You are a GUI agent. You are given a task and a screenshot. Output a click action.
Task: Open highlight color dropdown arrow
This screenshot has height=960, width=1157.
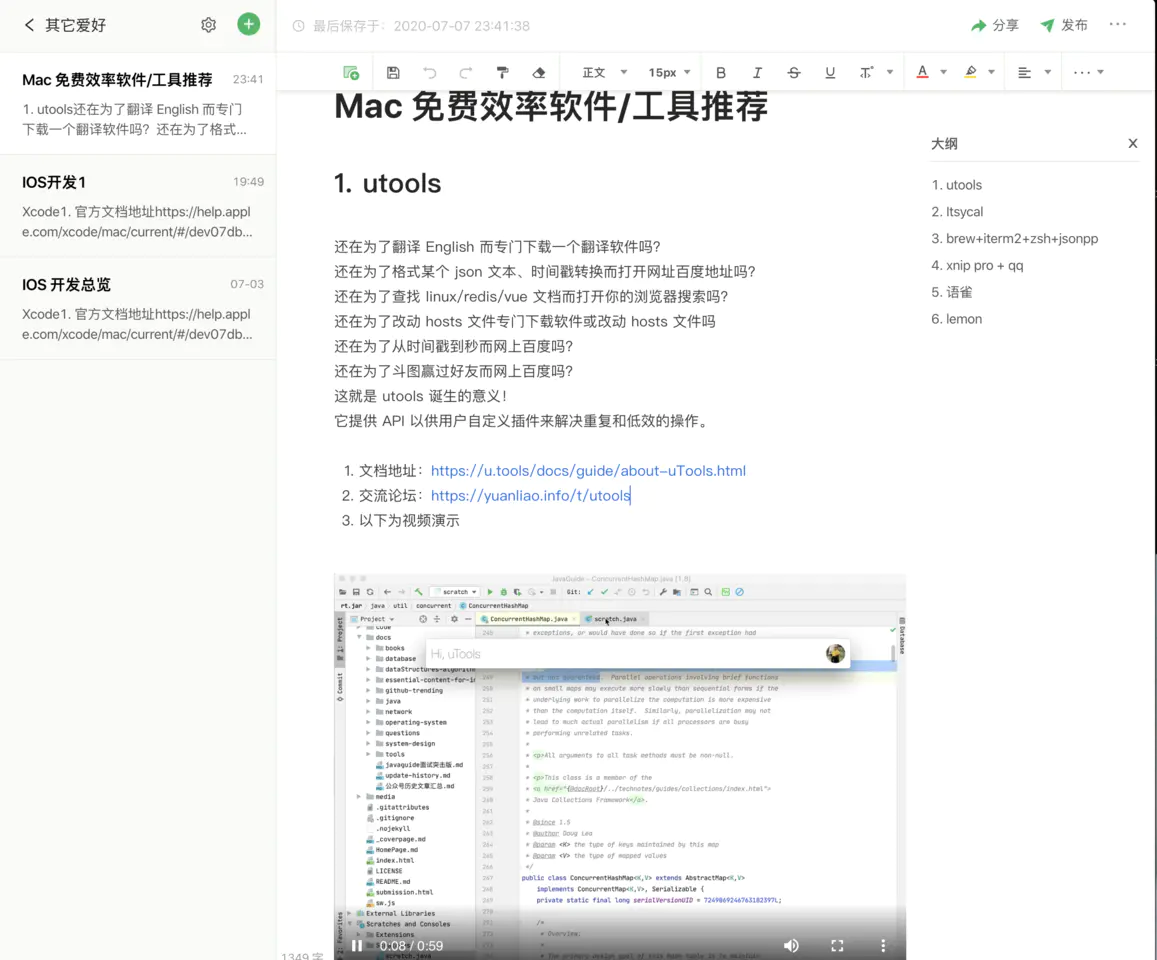coord(992,72)
